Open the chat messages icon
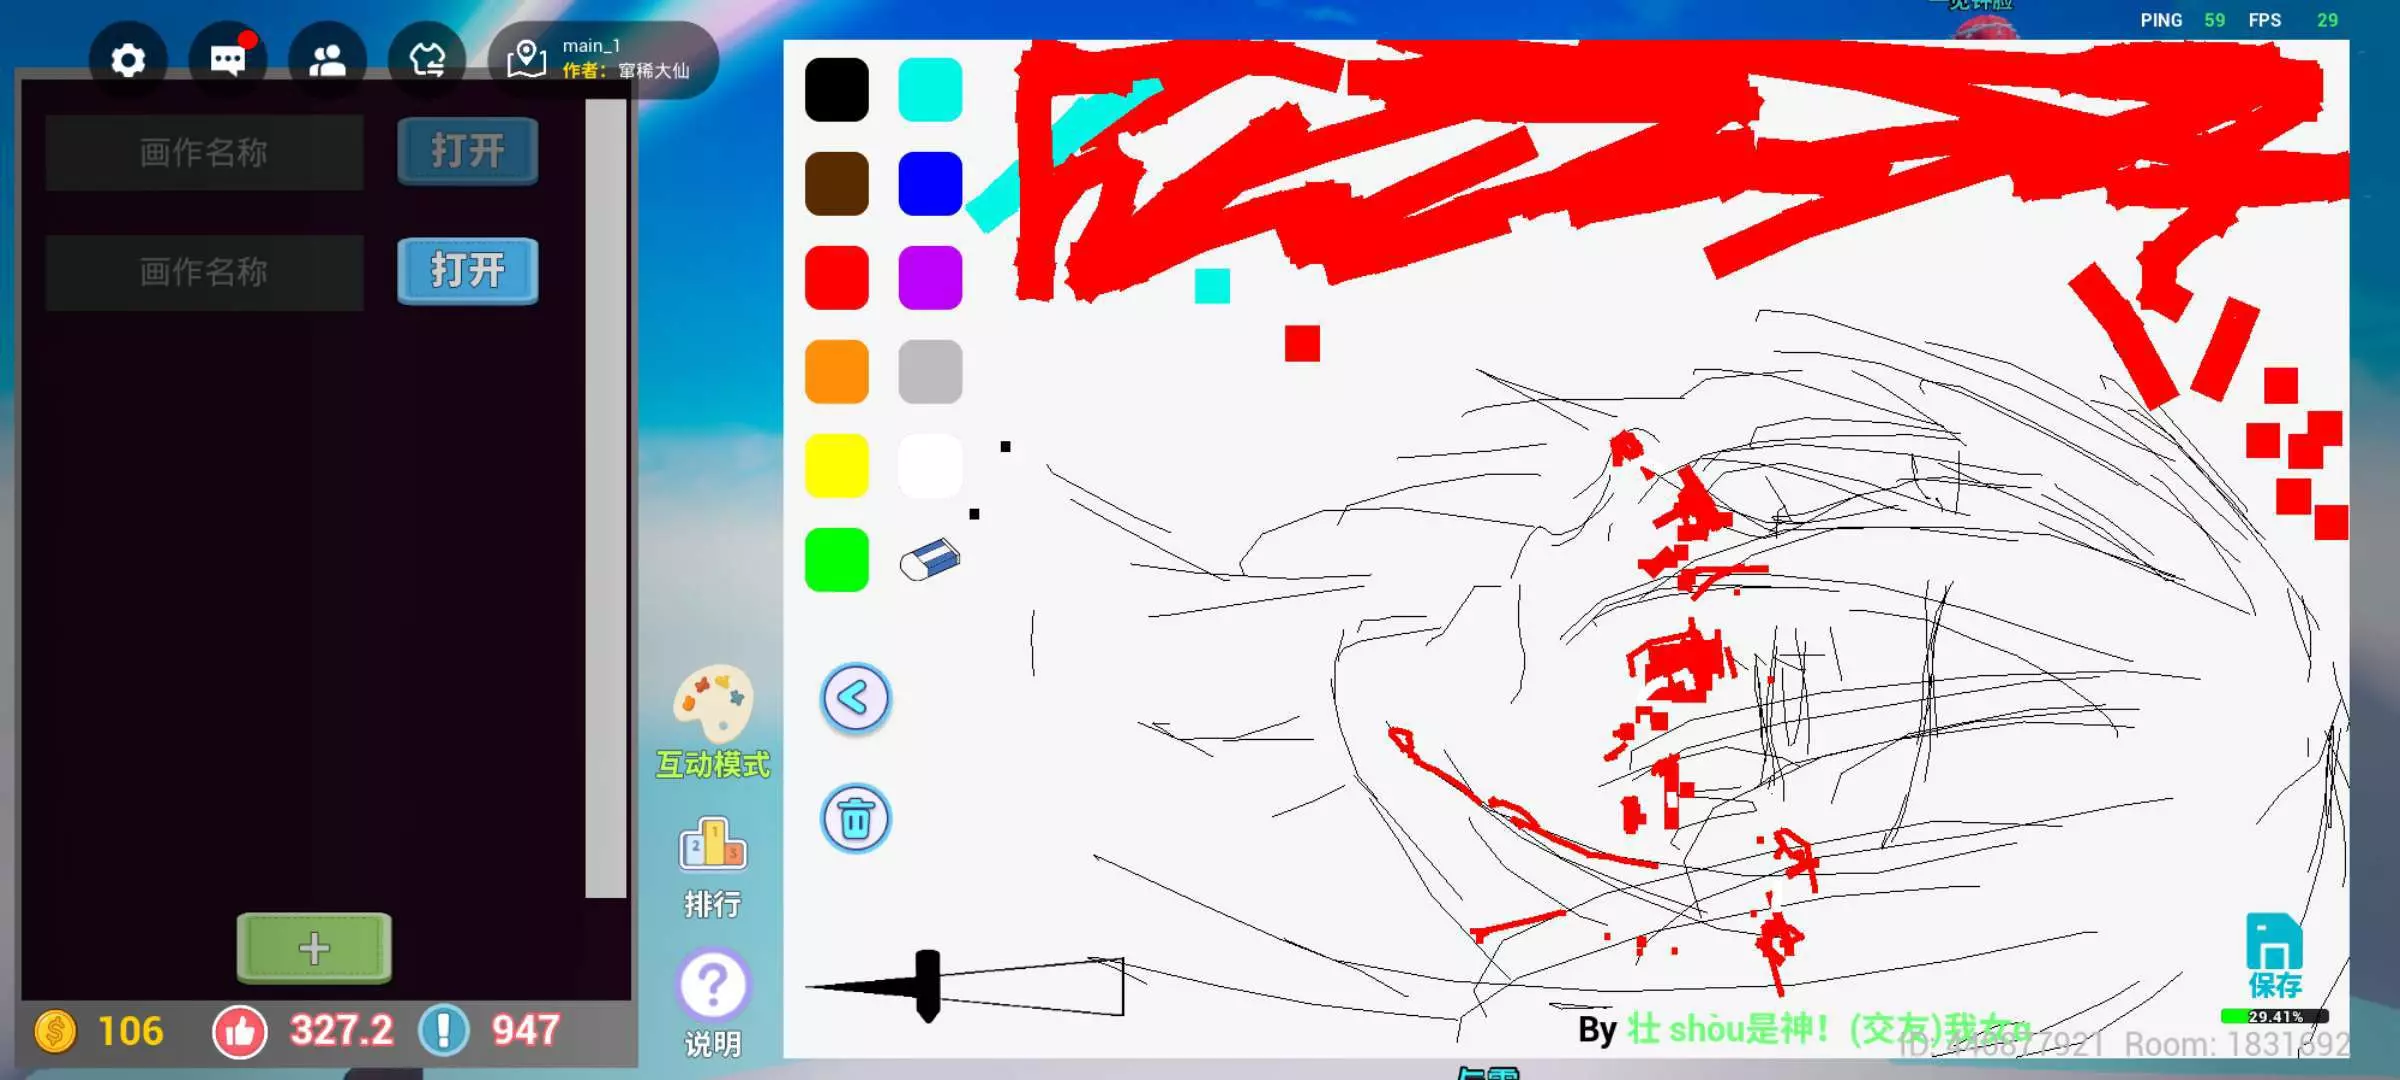 (228, 60)
